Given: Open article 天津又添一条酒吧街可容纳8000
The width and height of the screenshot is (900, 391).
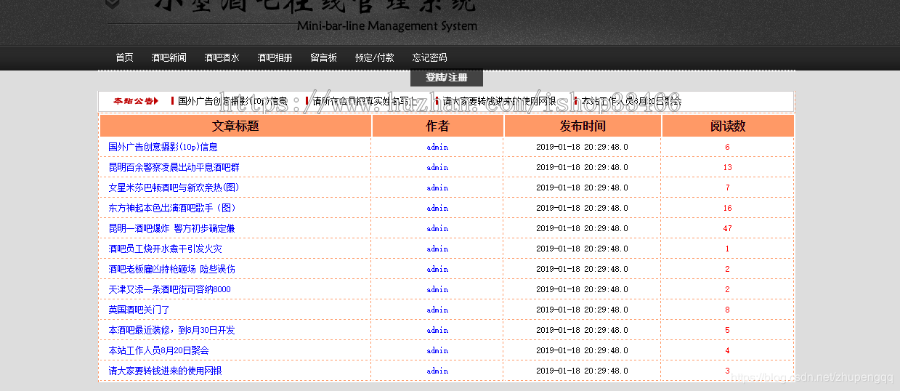Looking at the screenshot, I should 169,289.
